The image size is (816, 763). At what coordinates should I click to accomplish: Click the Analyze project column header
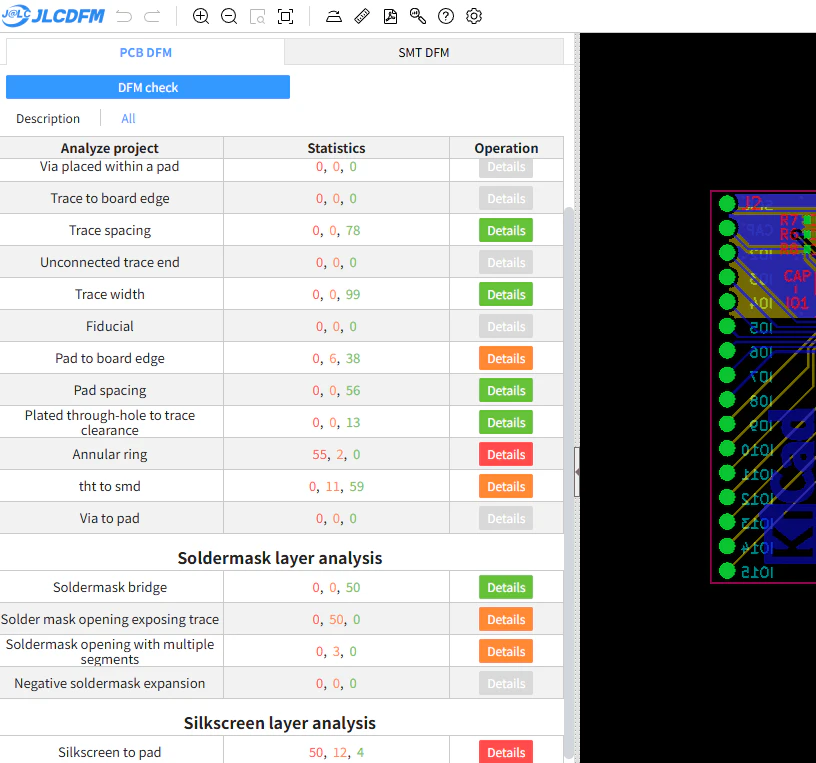pos(110,148)
